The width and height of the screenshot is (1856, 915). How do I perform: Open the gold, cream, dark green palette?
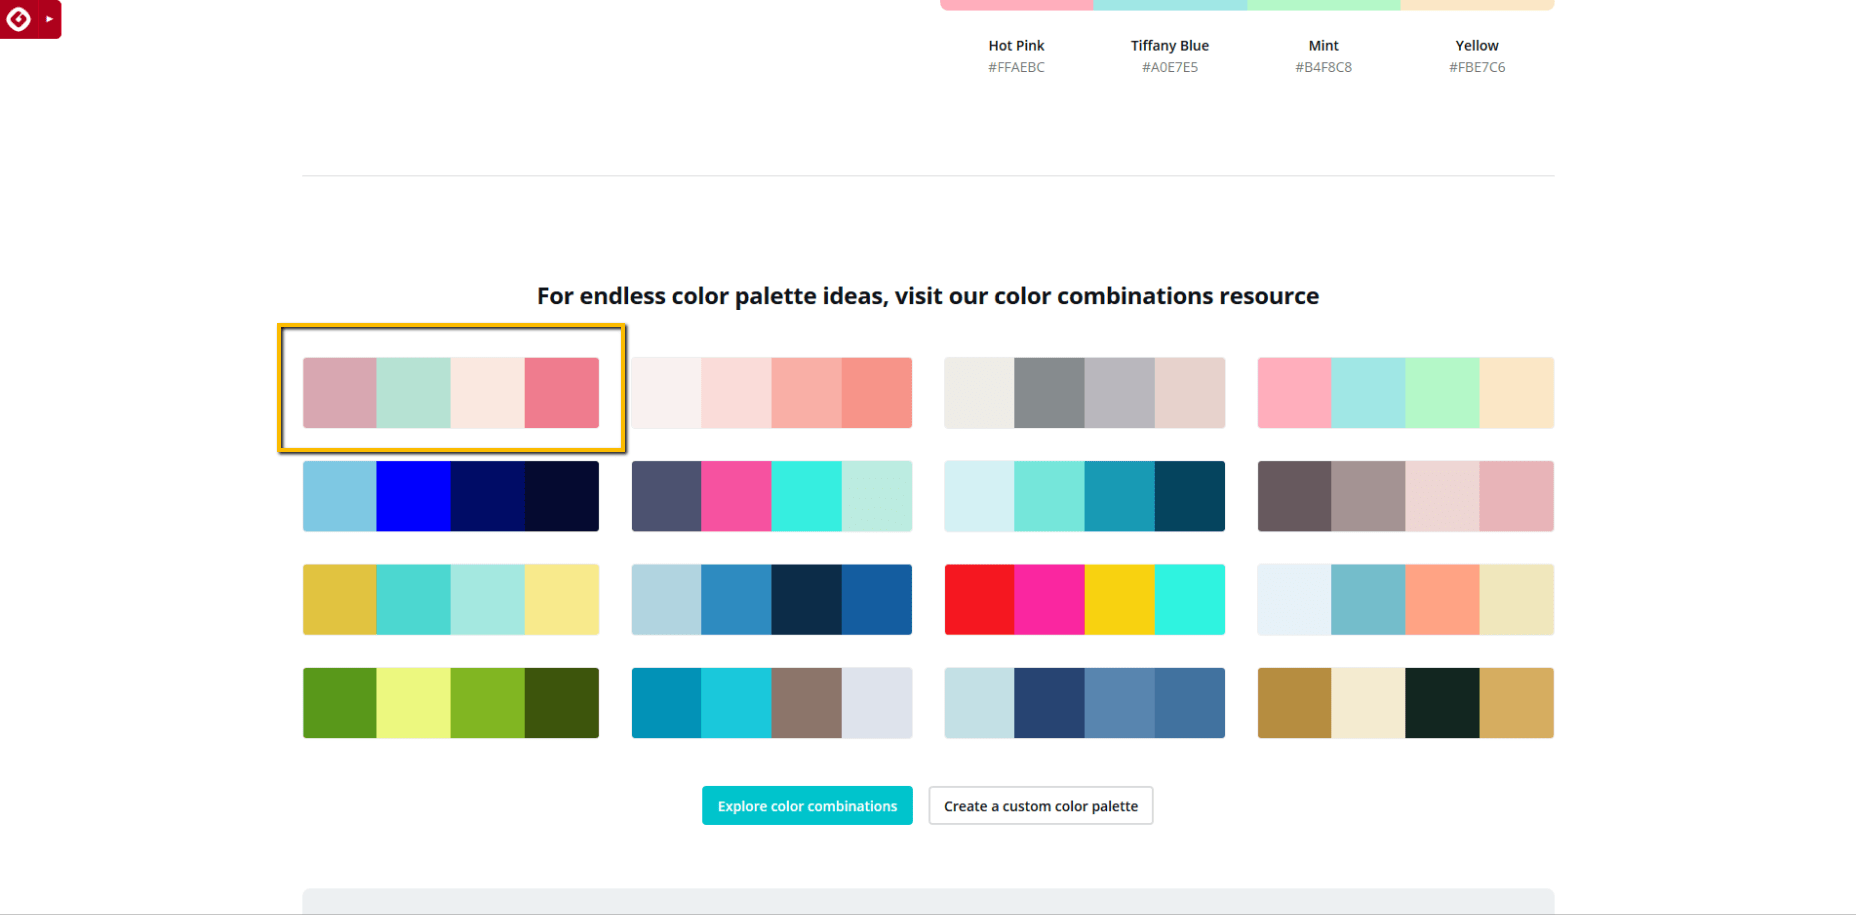[1406, 703]
